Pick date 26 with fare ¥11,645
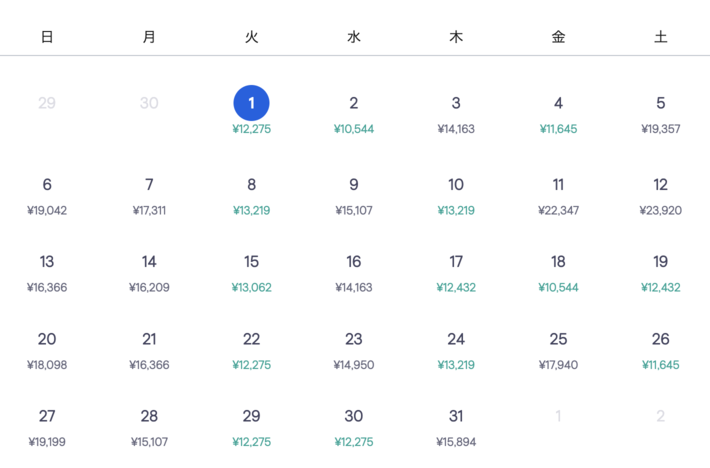 pos(661,350)
